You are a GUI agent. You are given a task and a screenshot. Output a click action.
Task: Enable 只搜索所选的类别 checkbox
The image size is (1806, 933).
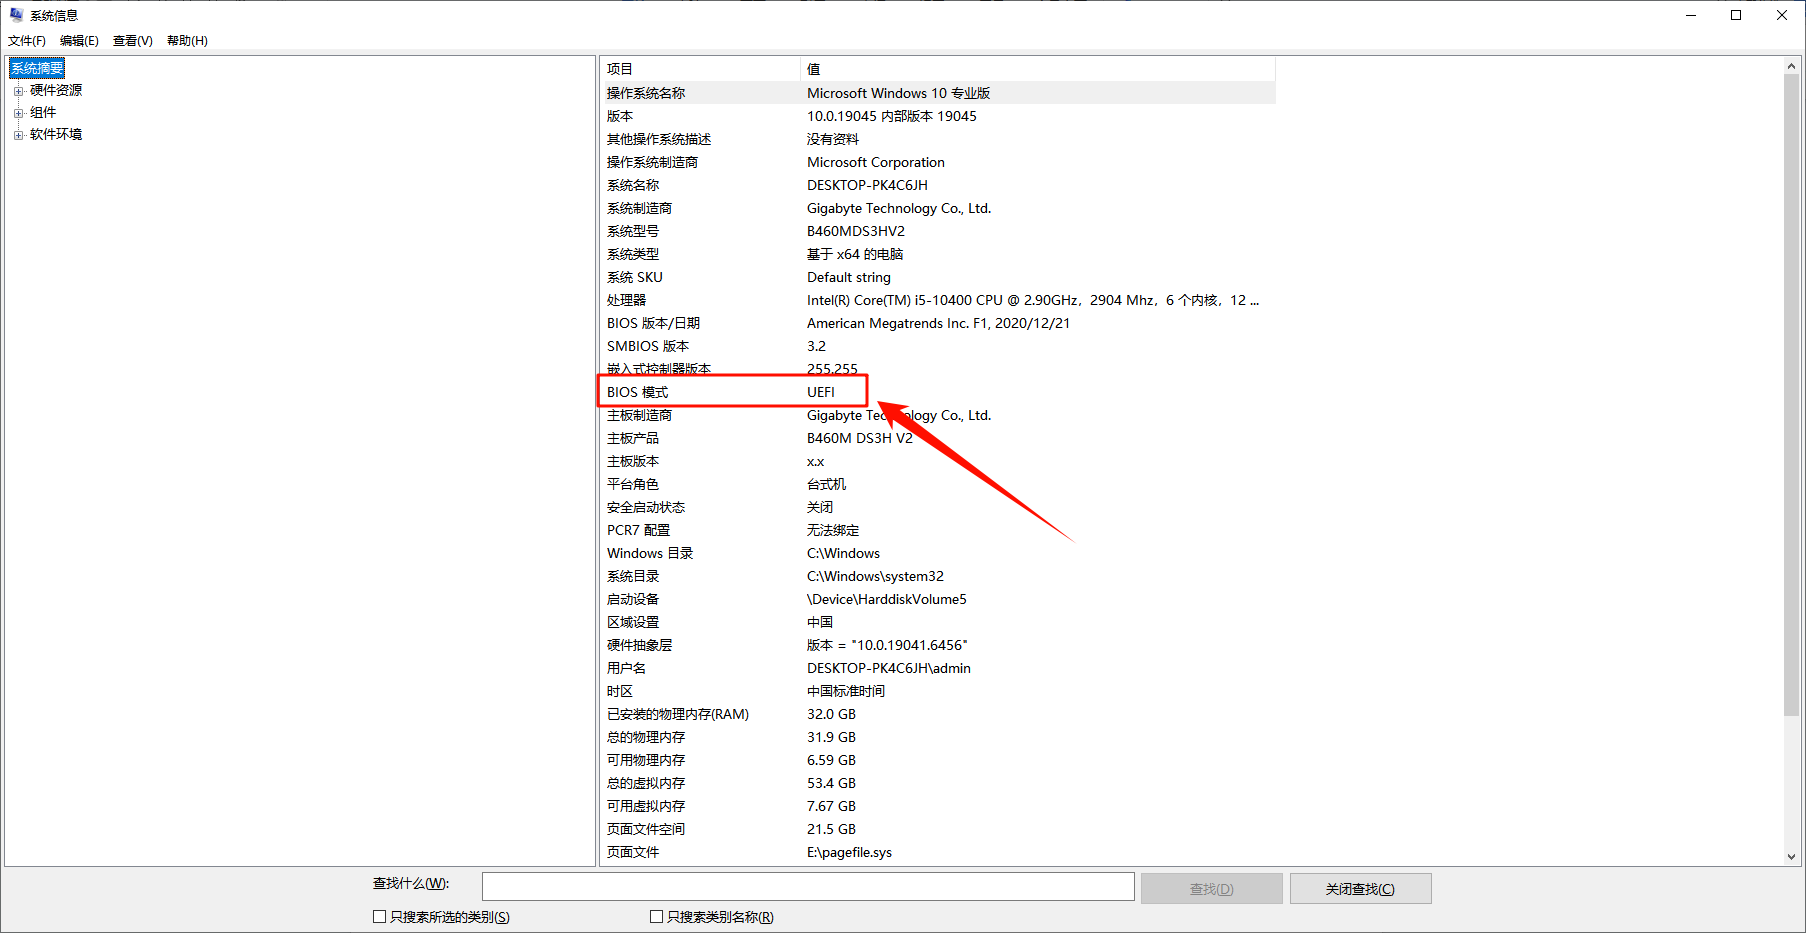tap(380, 915)
